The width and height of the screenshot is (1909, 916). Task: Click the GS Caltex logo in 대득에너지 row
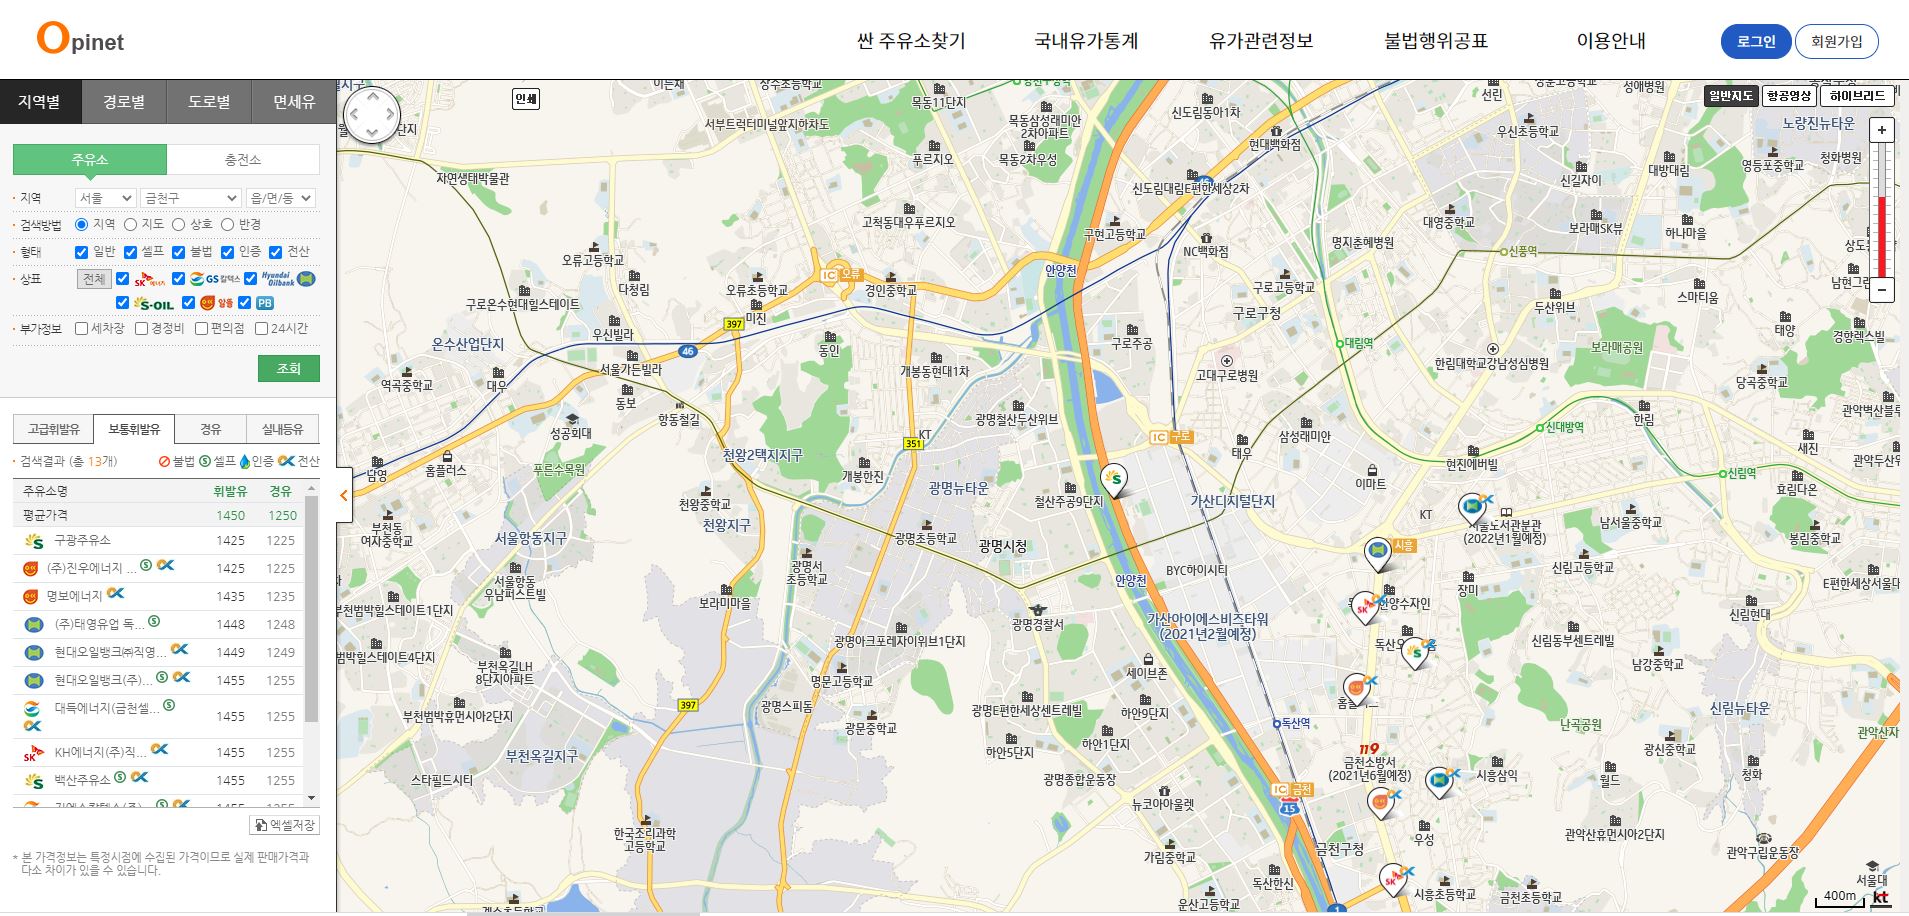32,708
